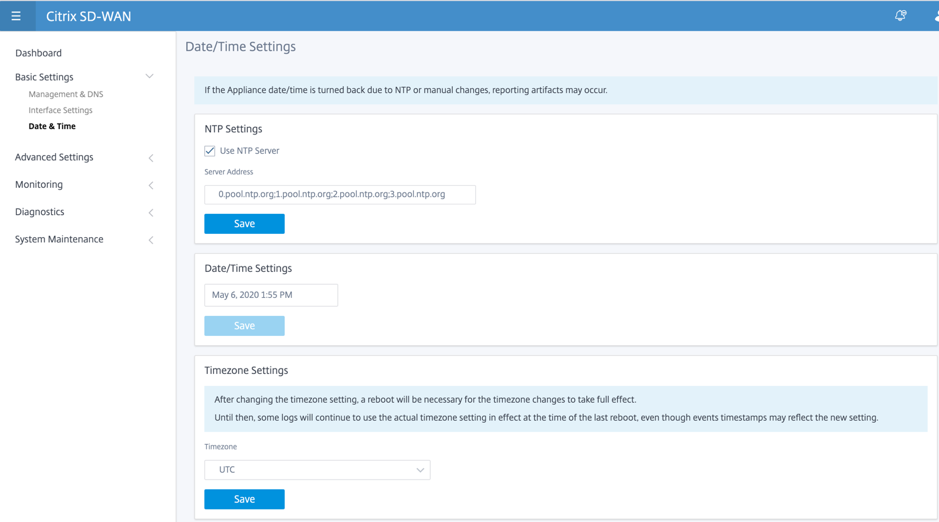Collapse the Basic Settings section chevron
Screen dimensions: 939x522
150,77
